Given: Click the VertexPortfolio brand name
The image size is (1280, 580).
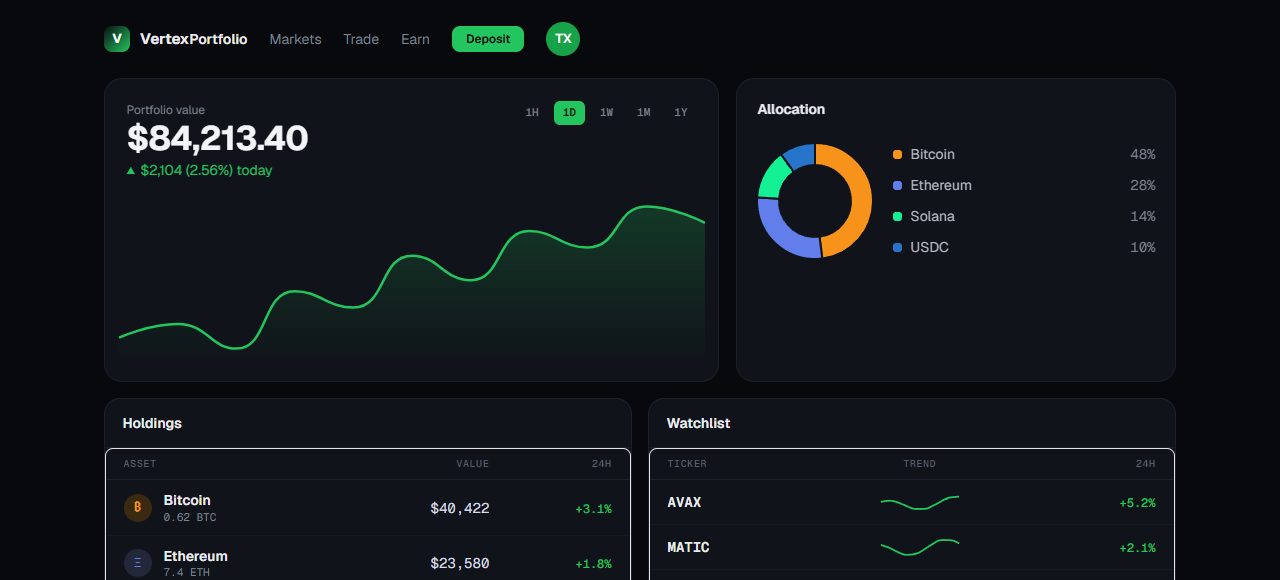Looking at the screenshot, I should (194, 39).
